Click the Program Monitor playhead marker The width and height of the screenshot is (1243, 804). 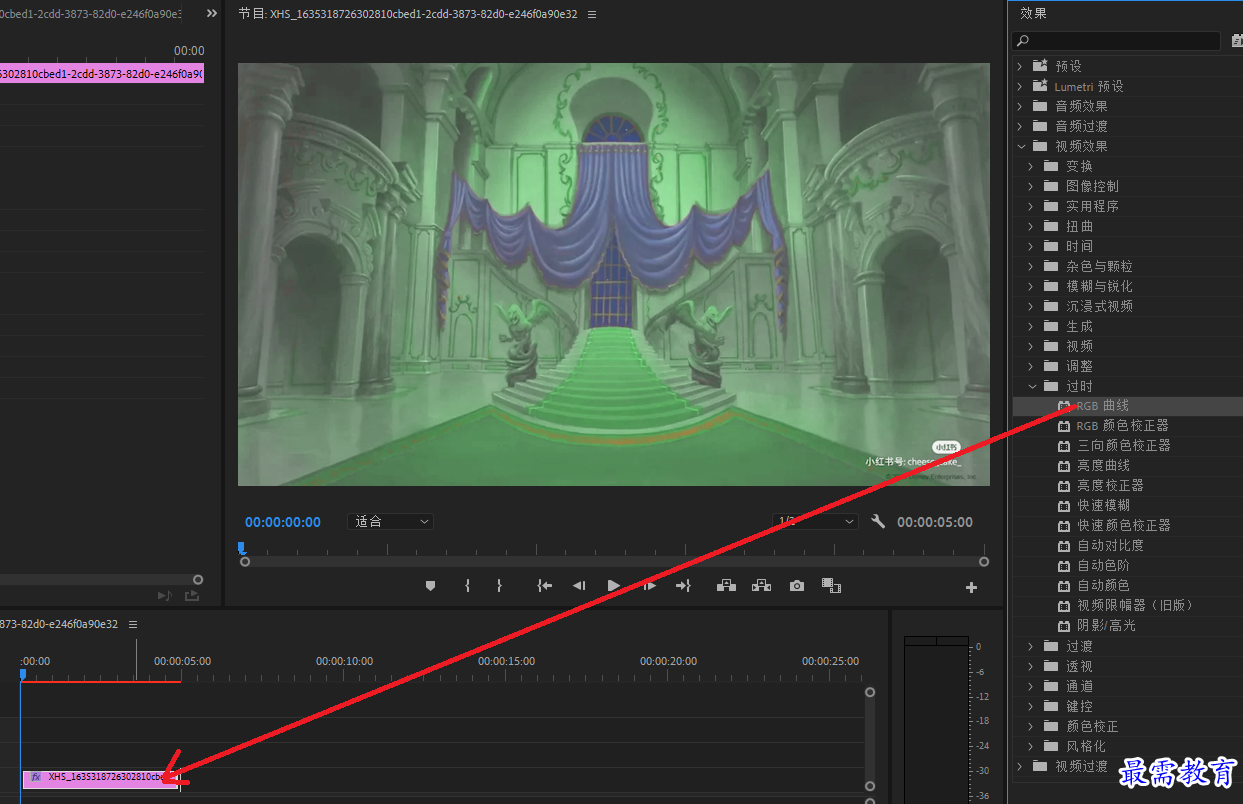242,548
